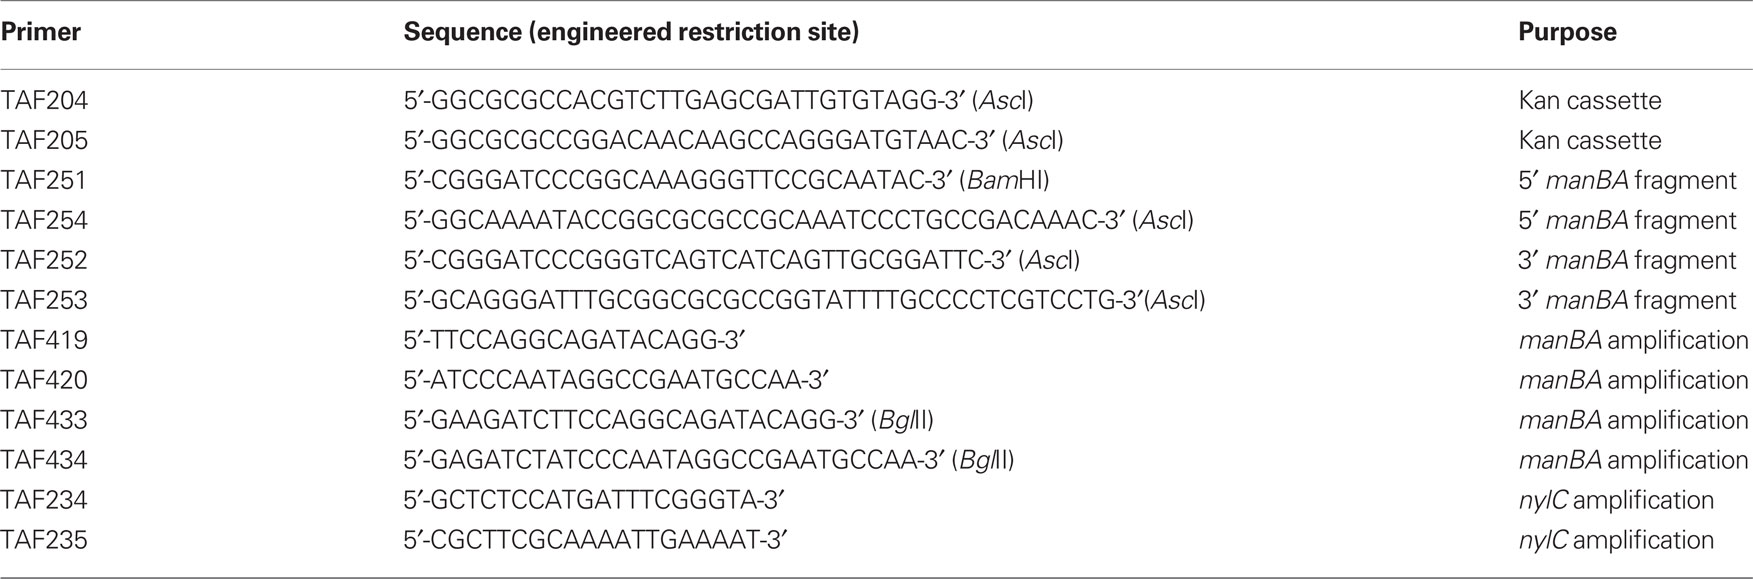This screenshot has width=1753, height=579.
Task: Click the Sequence (engineered restriction site) header
Action: coord(631,33)
